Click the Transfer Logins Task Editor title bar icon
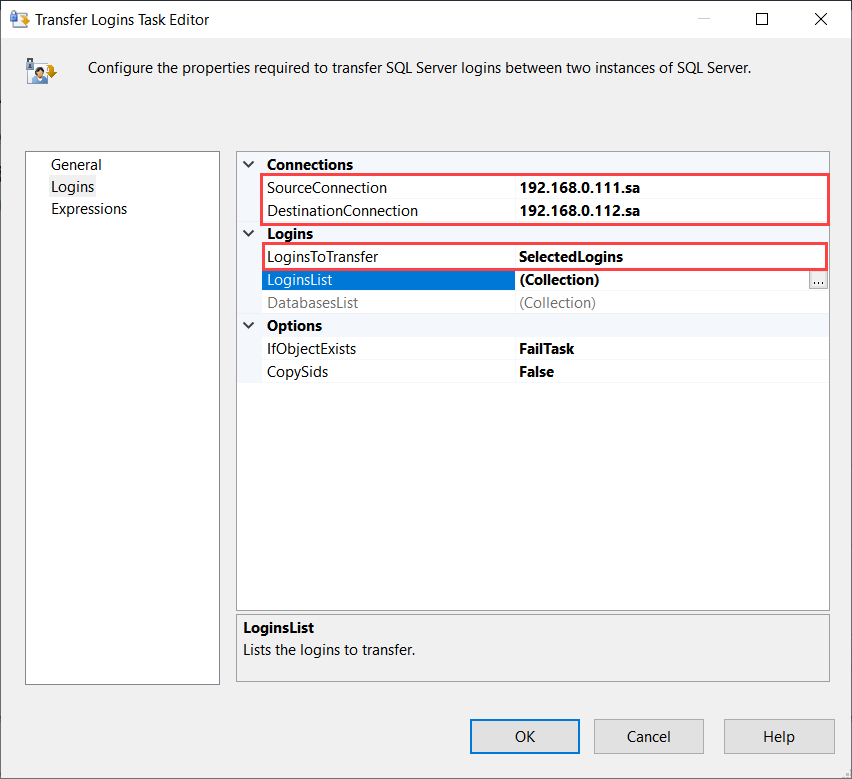This screenshot has width=852, height=779. 20,18
